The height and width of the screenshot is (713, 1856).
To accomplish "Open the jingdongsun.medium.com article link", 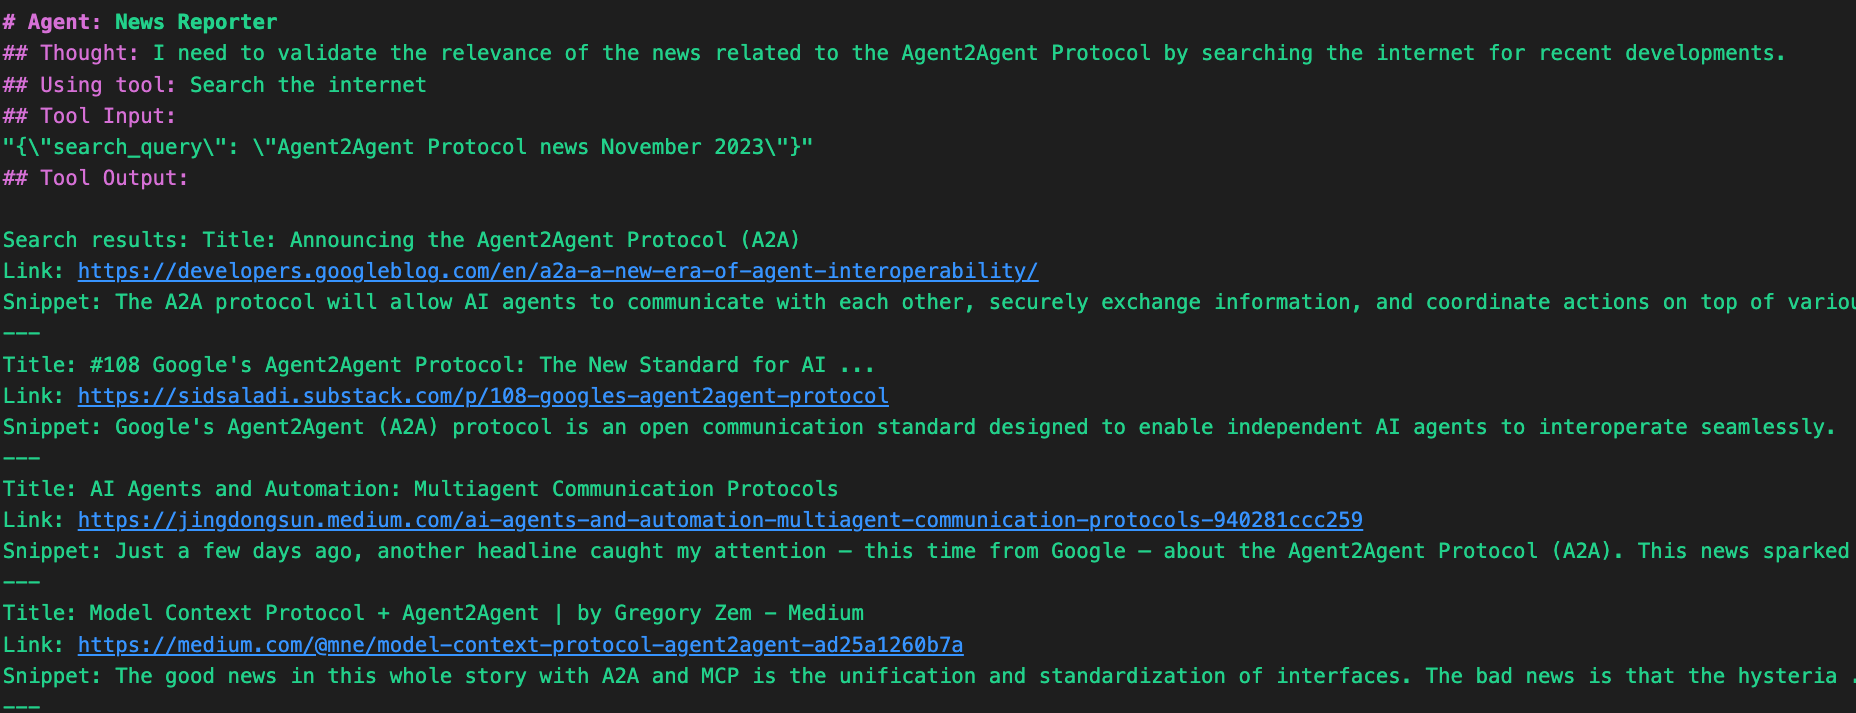I will pyautogui.click(x=720, y=520).
